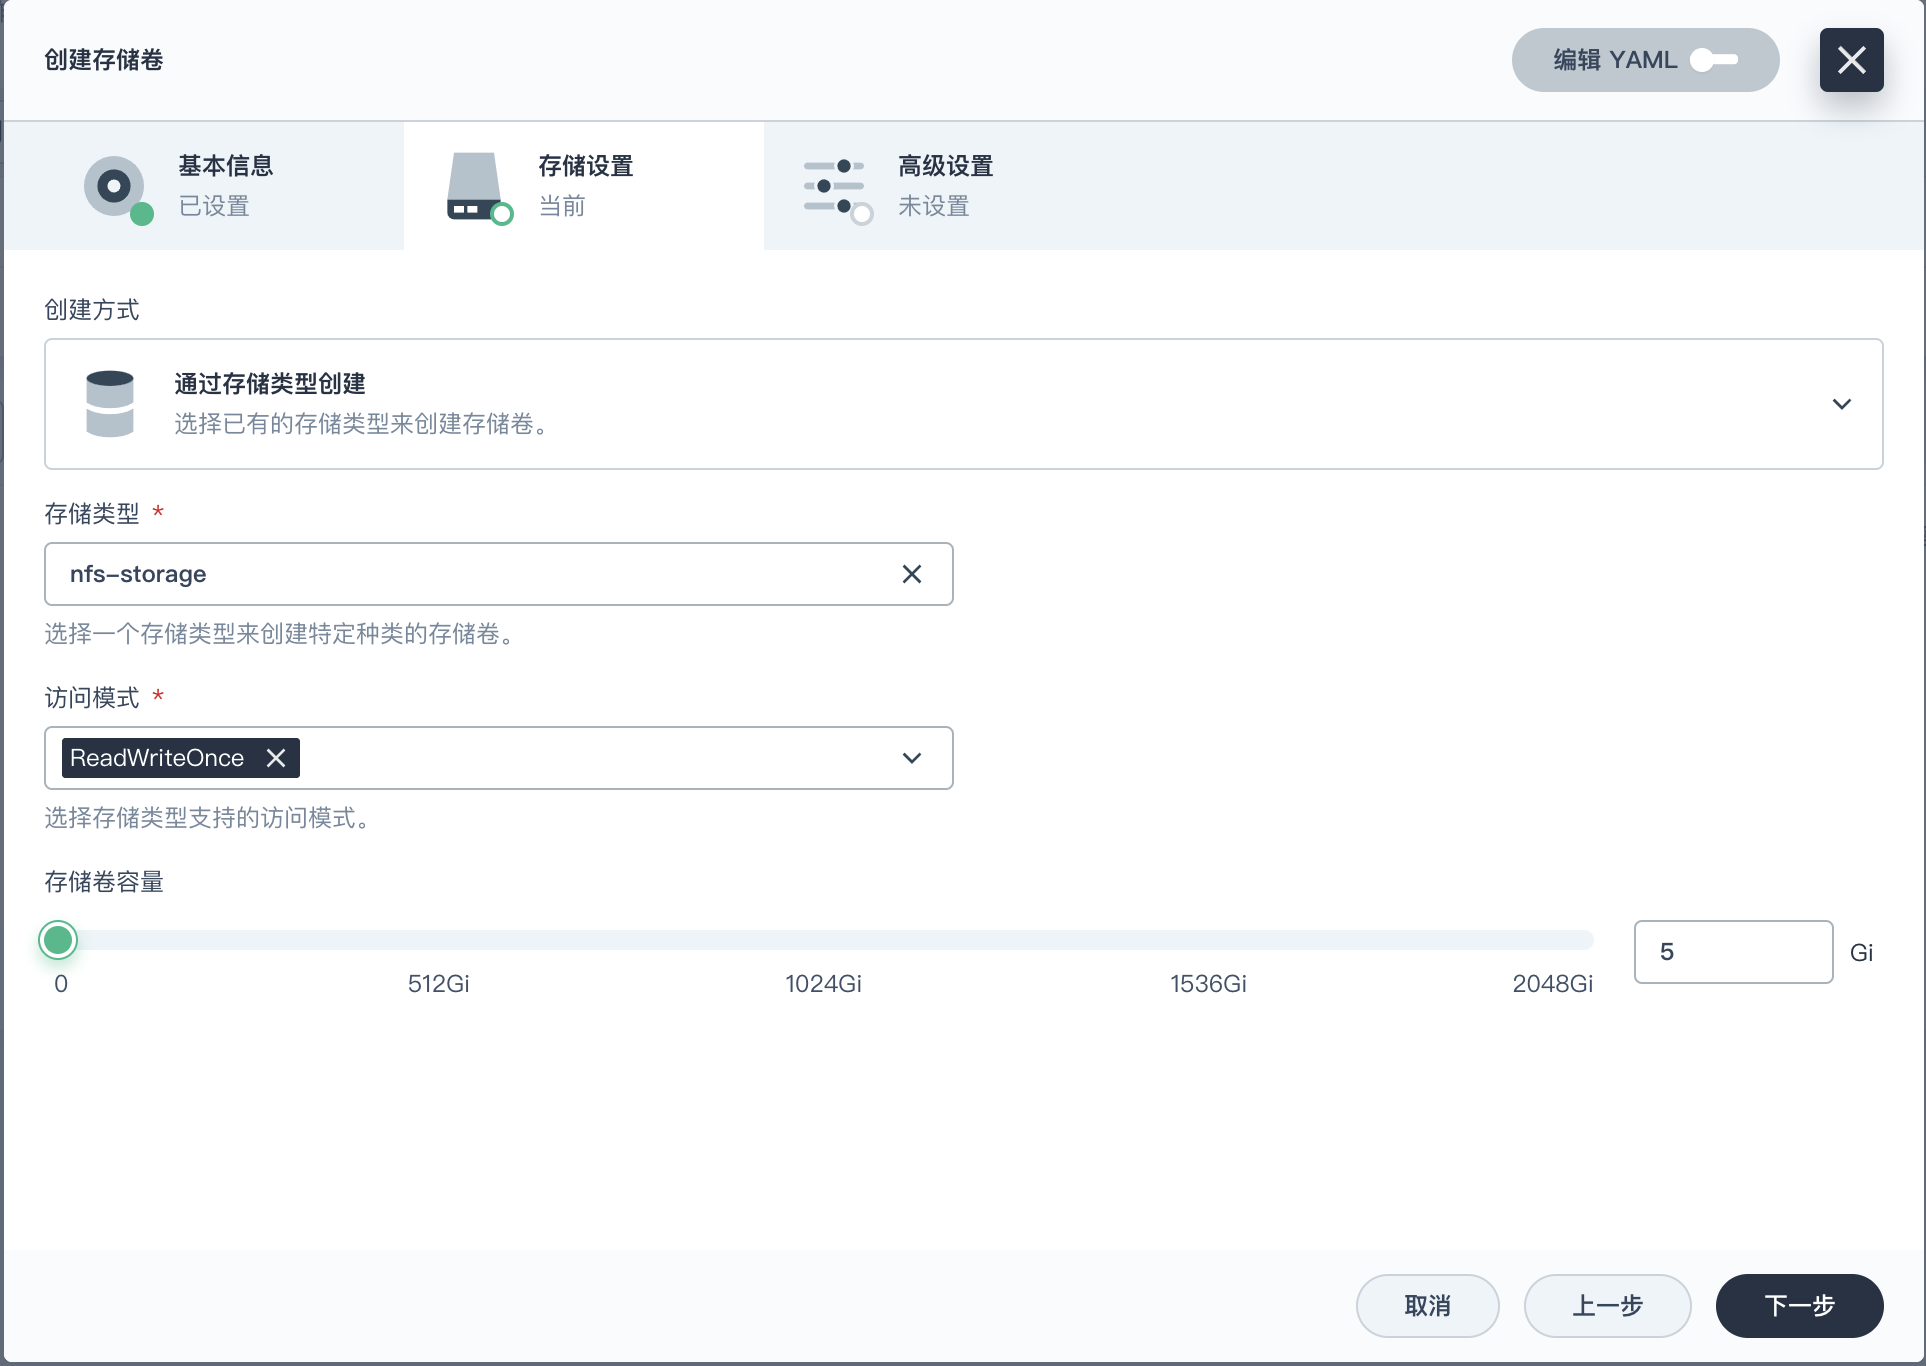Go back with the 上一步 button
This screenshot has height=1366, width=1926.
[x=1607, y=1305]
